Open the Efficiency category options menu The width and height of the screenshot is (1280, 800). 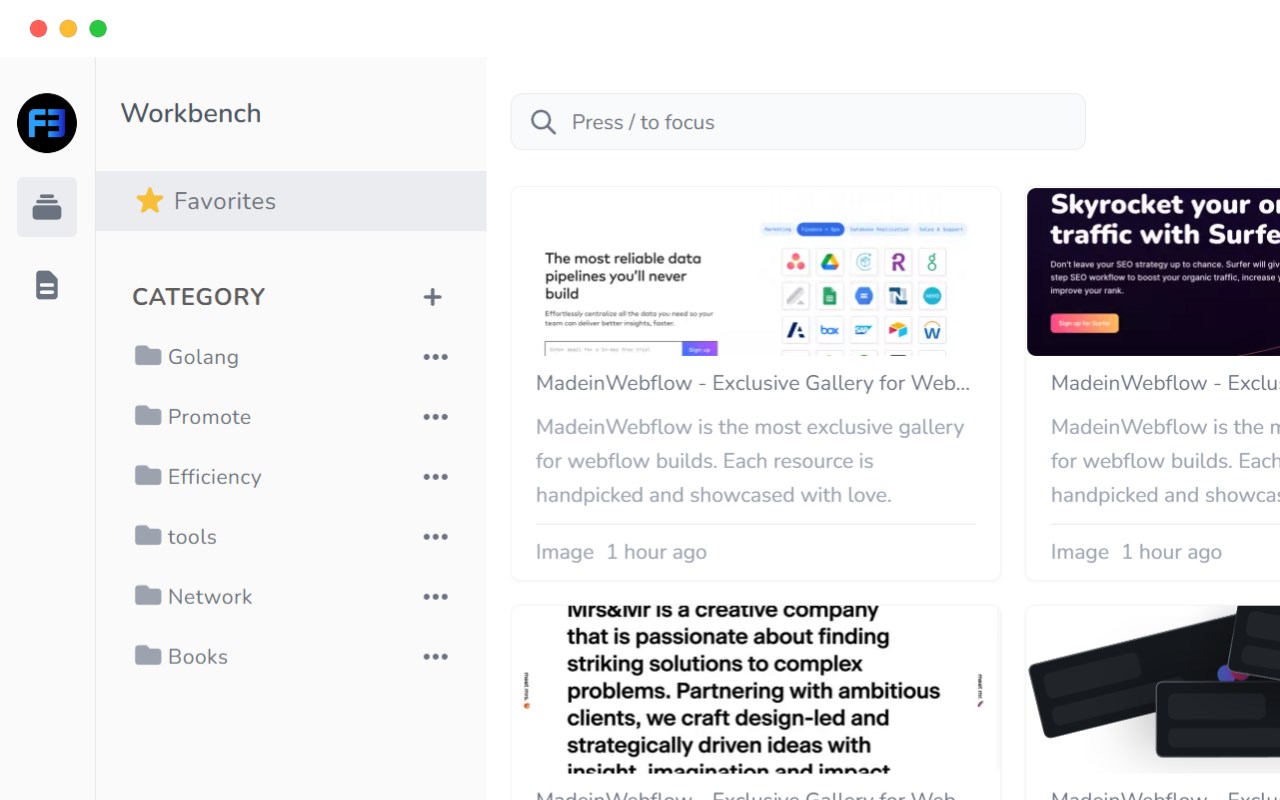[435, 477]
